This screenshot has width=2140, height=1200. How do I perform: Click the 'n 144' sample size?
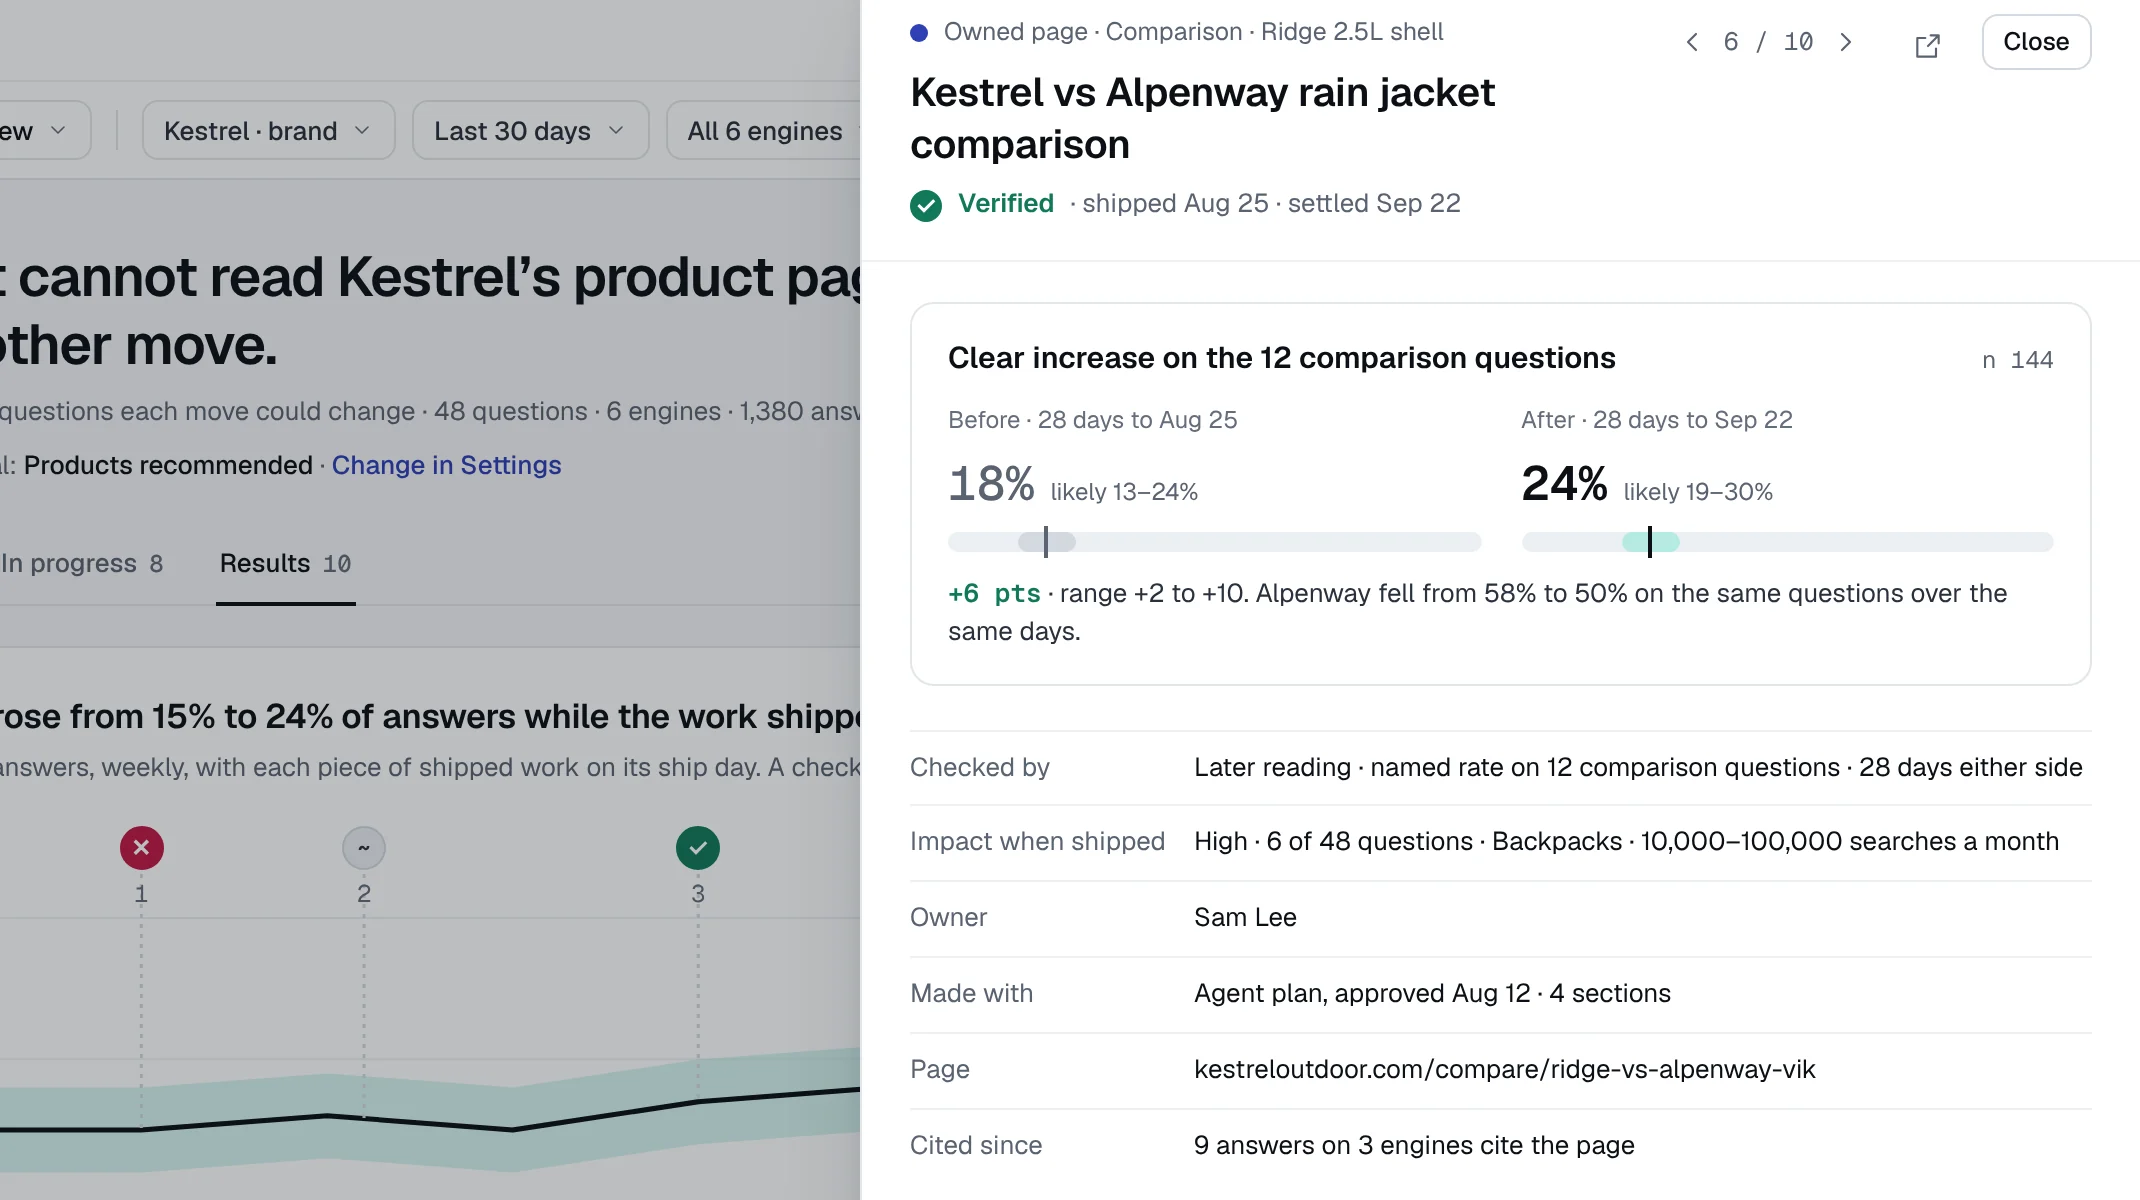[x=2018, y=360]
